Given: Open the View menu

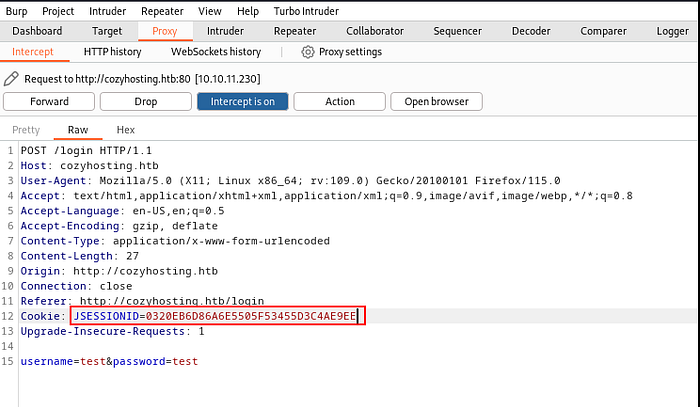Looking at the screenshot, I should 210,11.
